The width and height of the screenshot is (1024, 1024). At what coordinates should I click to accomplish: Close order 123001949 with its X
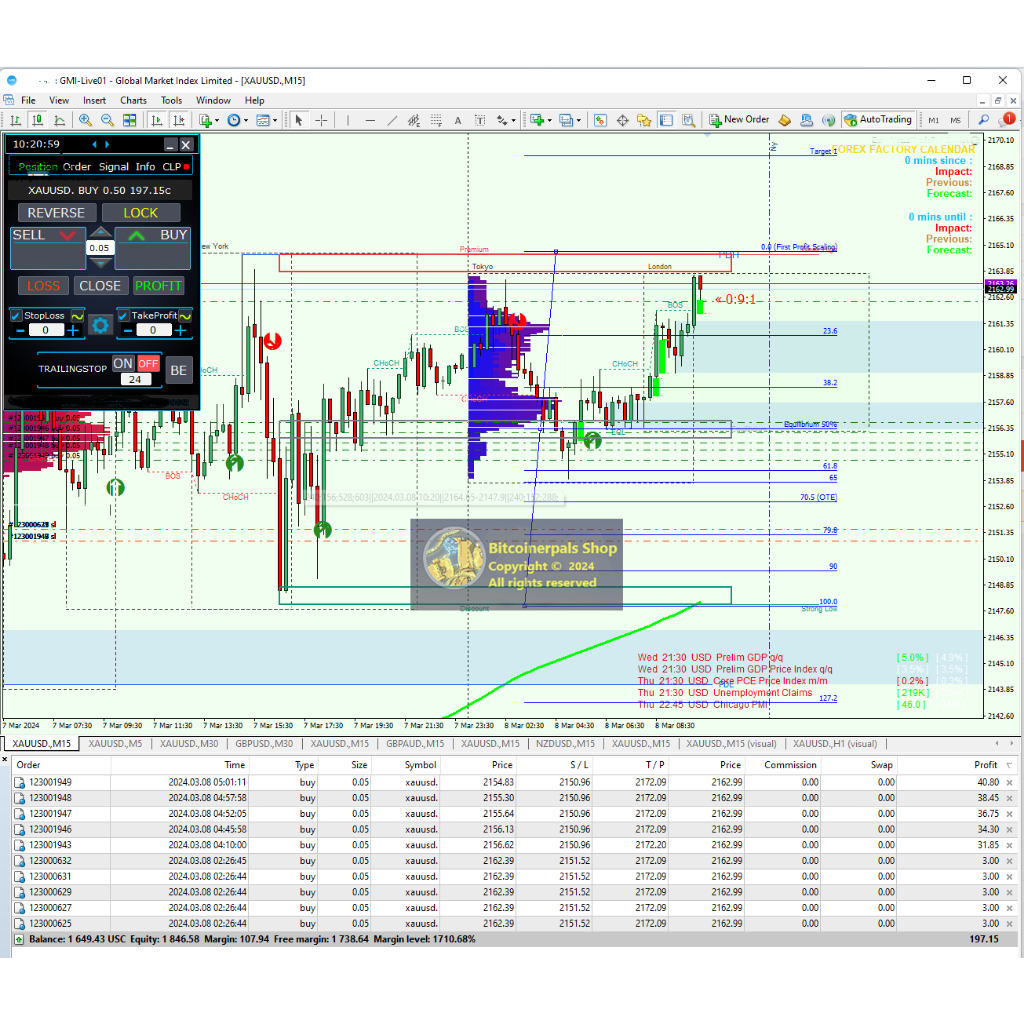click(x=1009, y=782)
